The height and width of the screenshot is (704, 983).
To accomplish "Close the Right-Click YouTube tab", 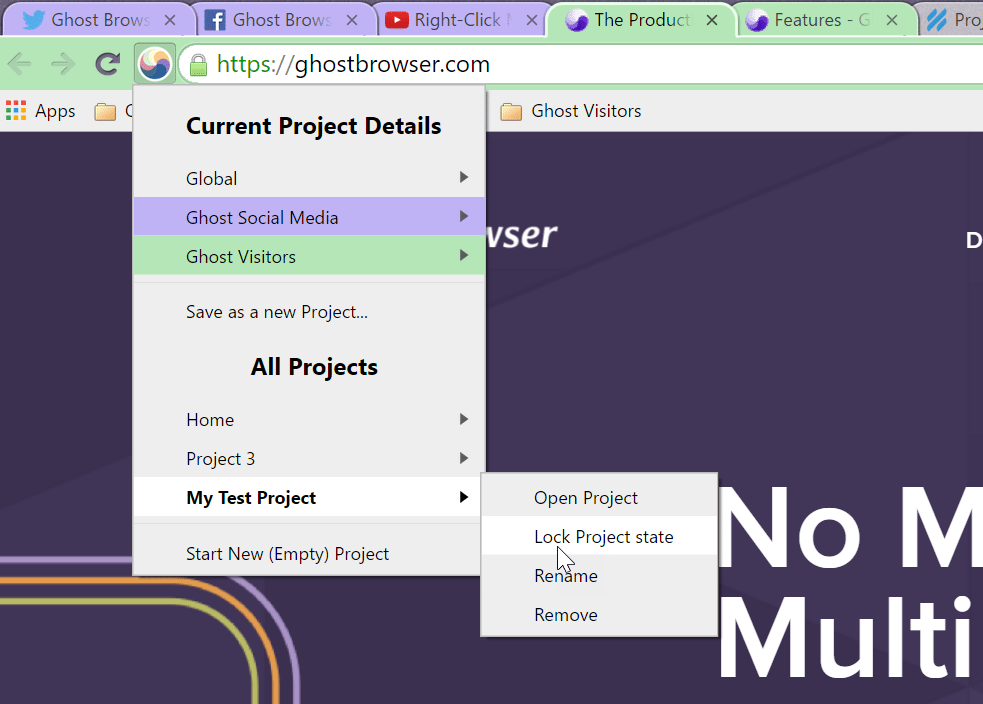I will click(532, 21).
